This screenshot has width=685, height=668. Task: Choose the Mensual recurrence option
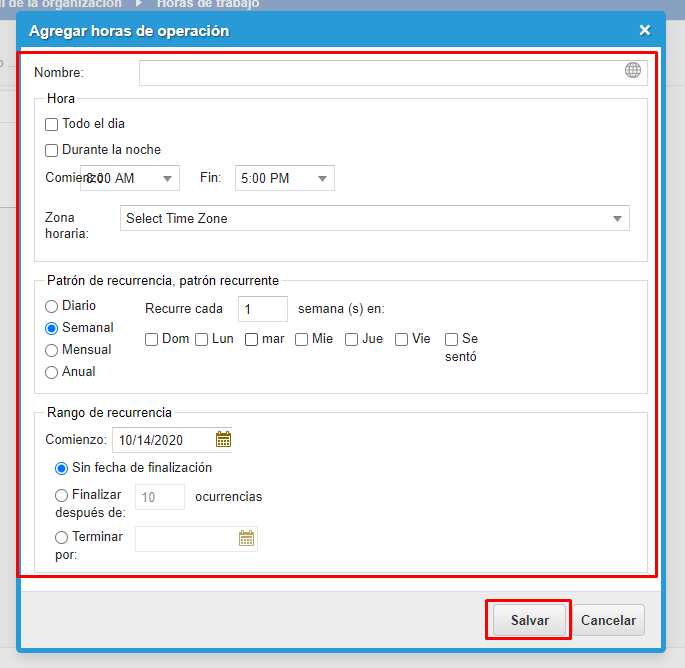pos(52,350)
